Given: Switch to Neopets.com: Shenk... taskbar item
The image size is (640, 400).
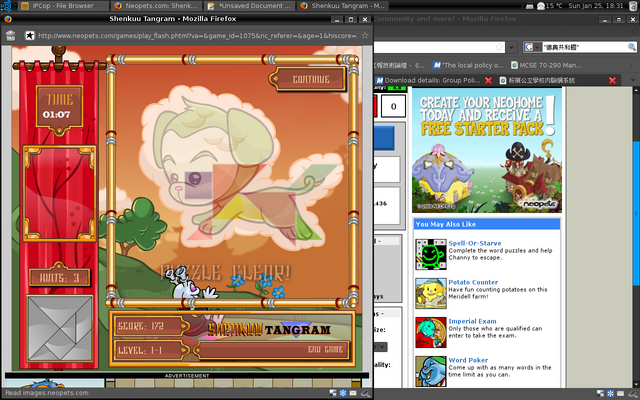Looking at the screenshot, I should point(156,6).
